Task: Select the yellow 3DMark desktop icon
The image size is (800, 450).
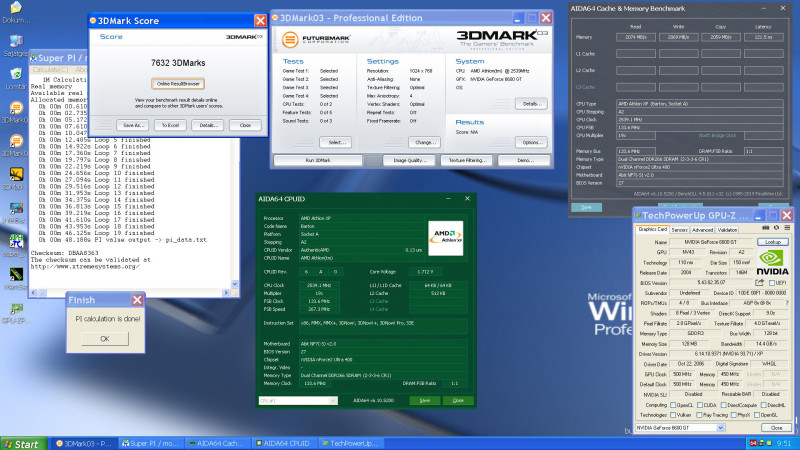Action: 16,179
